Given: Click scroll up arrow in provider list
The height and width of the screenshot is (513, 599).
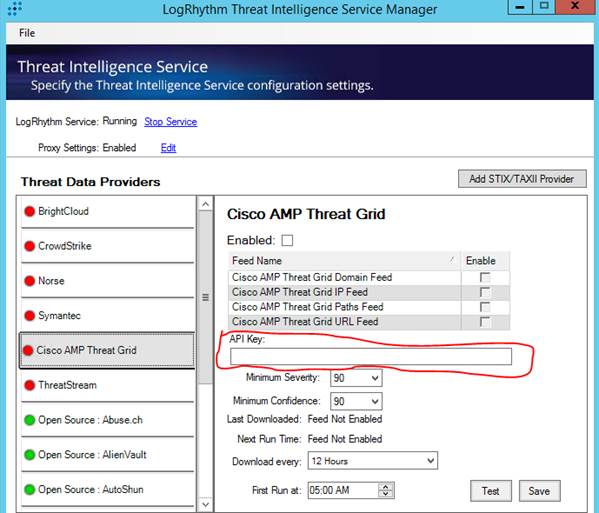Looking at the screenshot, I should tap(206, 204).
